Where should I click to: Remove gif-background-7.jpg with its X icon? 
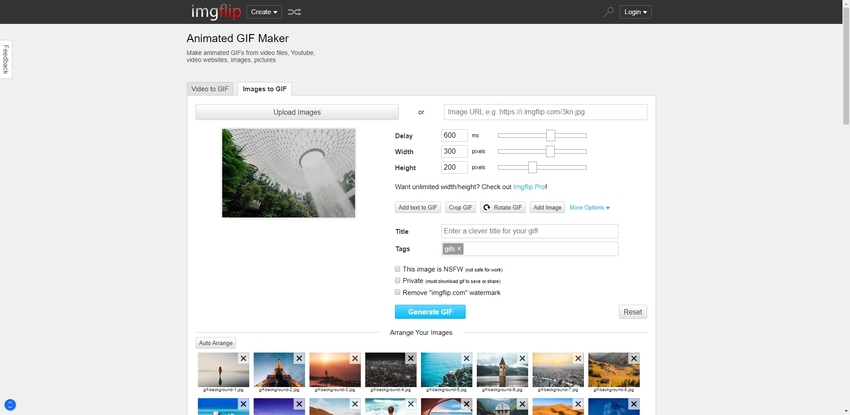(x=578, y=358)
